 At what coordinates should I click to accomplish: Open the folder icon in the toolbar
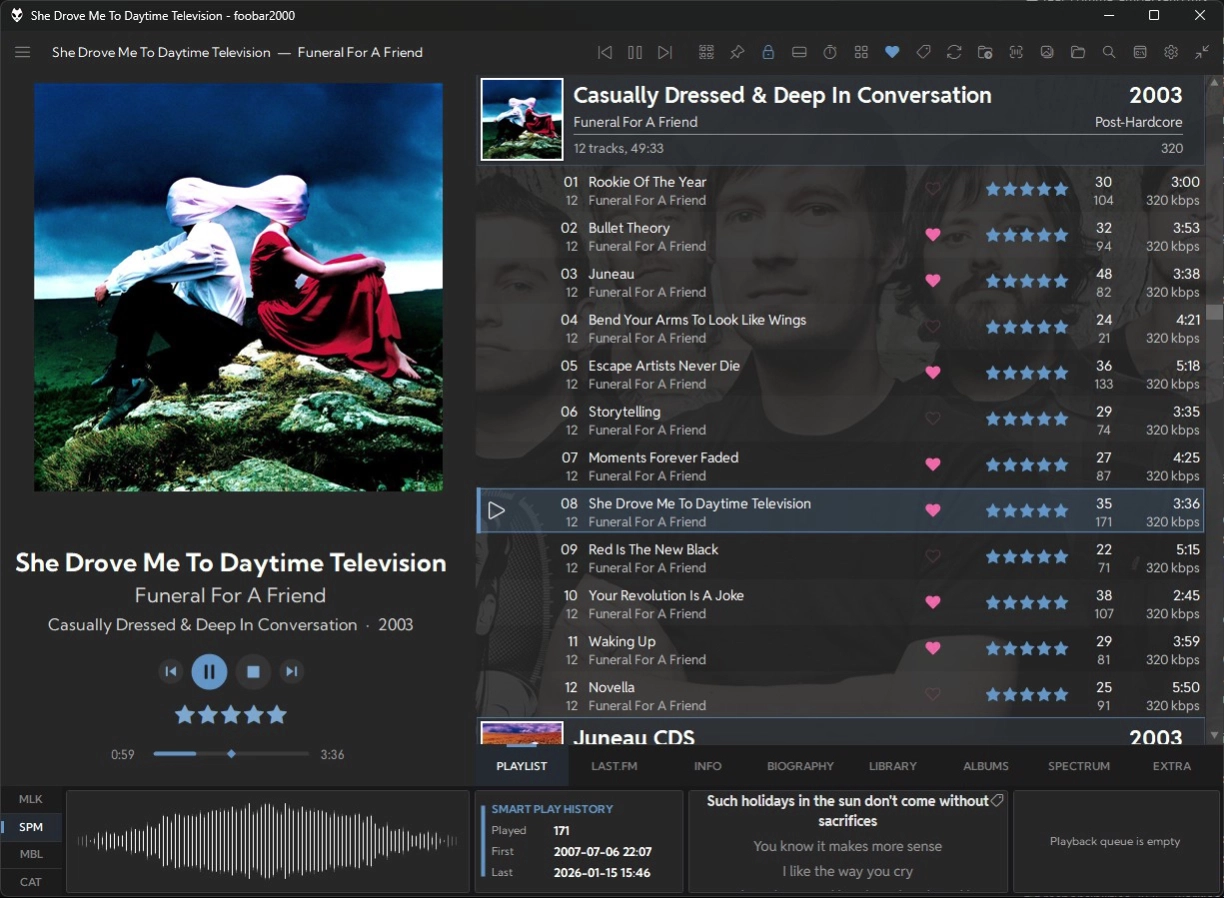(1078, 52)
